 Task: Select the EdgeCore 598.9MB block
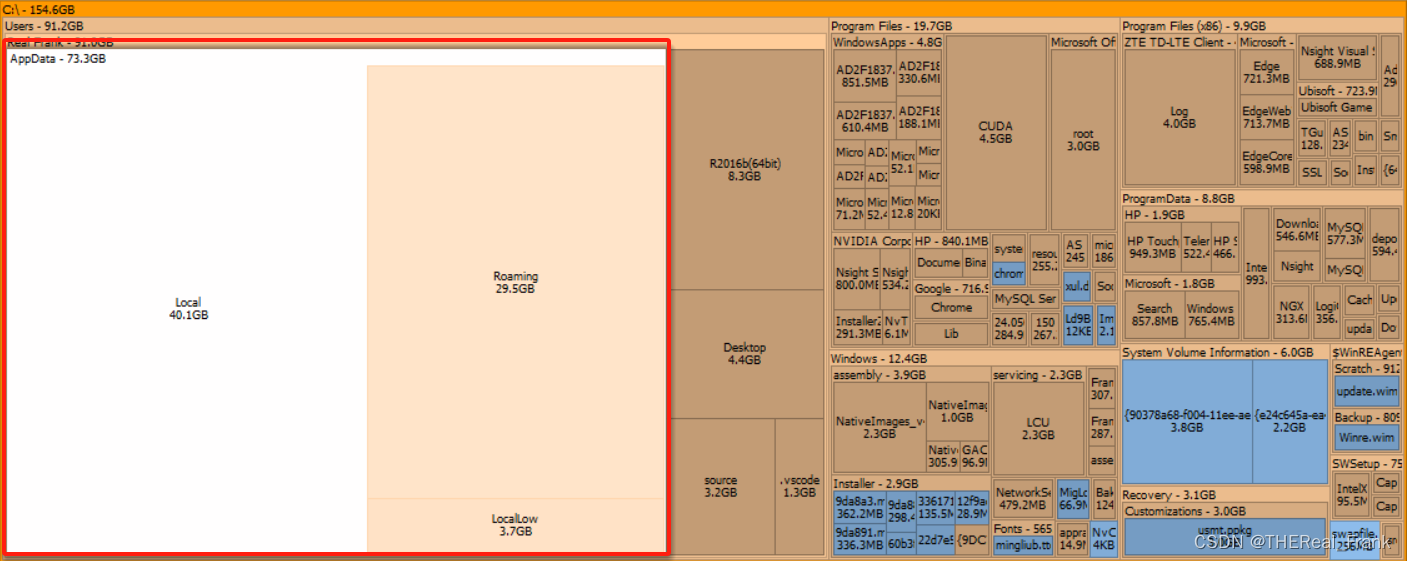pyautogui.click(x=1266, y=163)
